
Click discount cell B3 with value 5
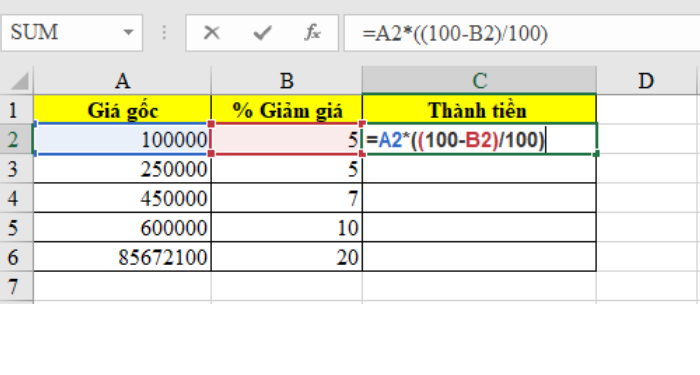(x=287, y=169)
